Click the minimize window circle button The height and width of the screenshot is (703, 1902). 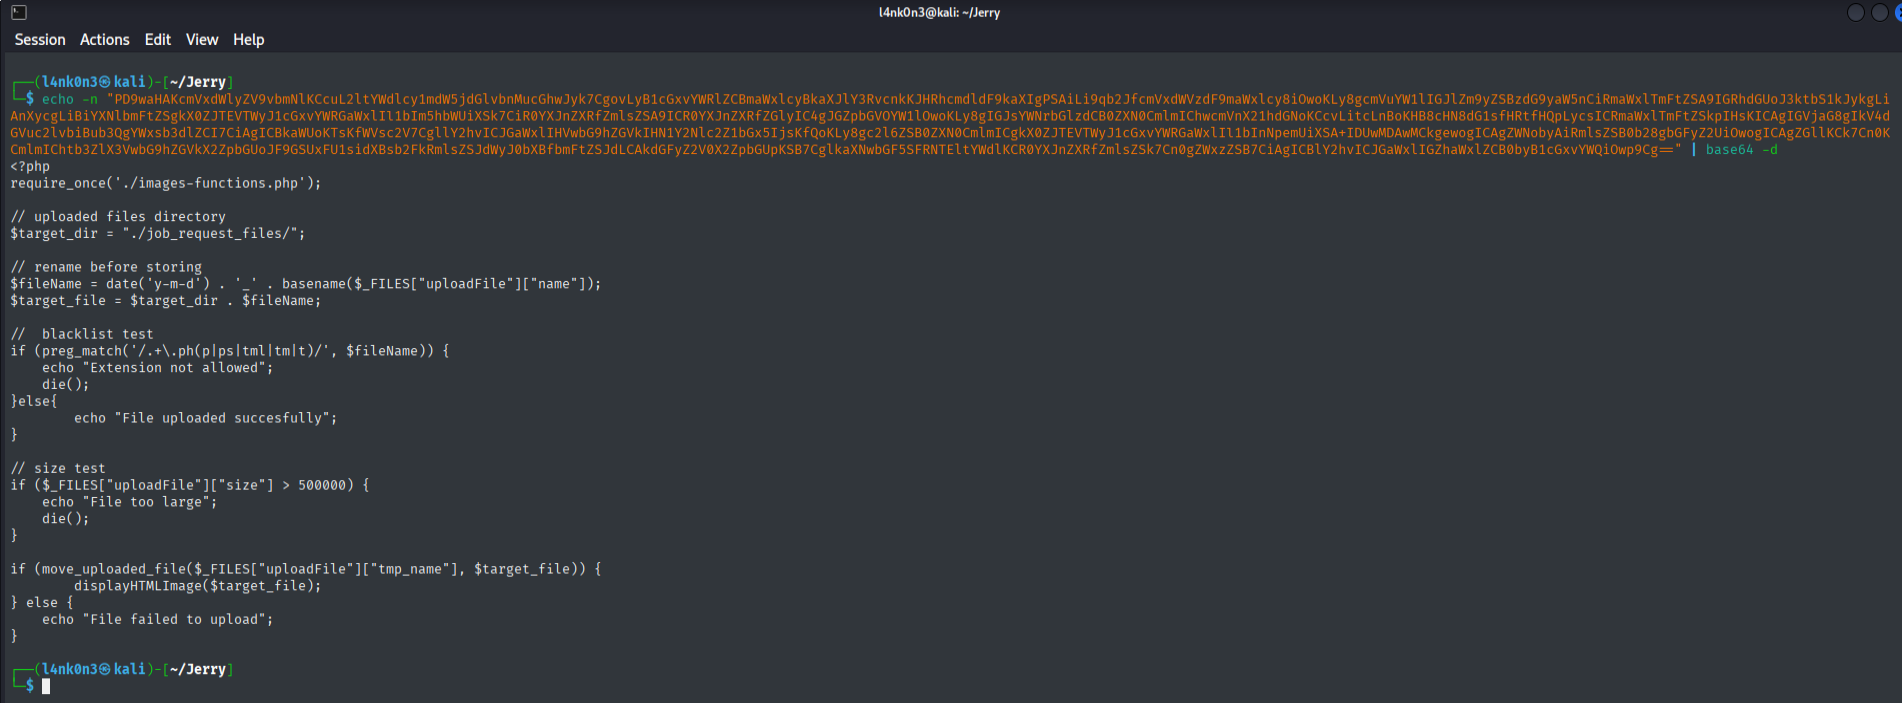coord(1856,13)
